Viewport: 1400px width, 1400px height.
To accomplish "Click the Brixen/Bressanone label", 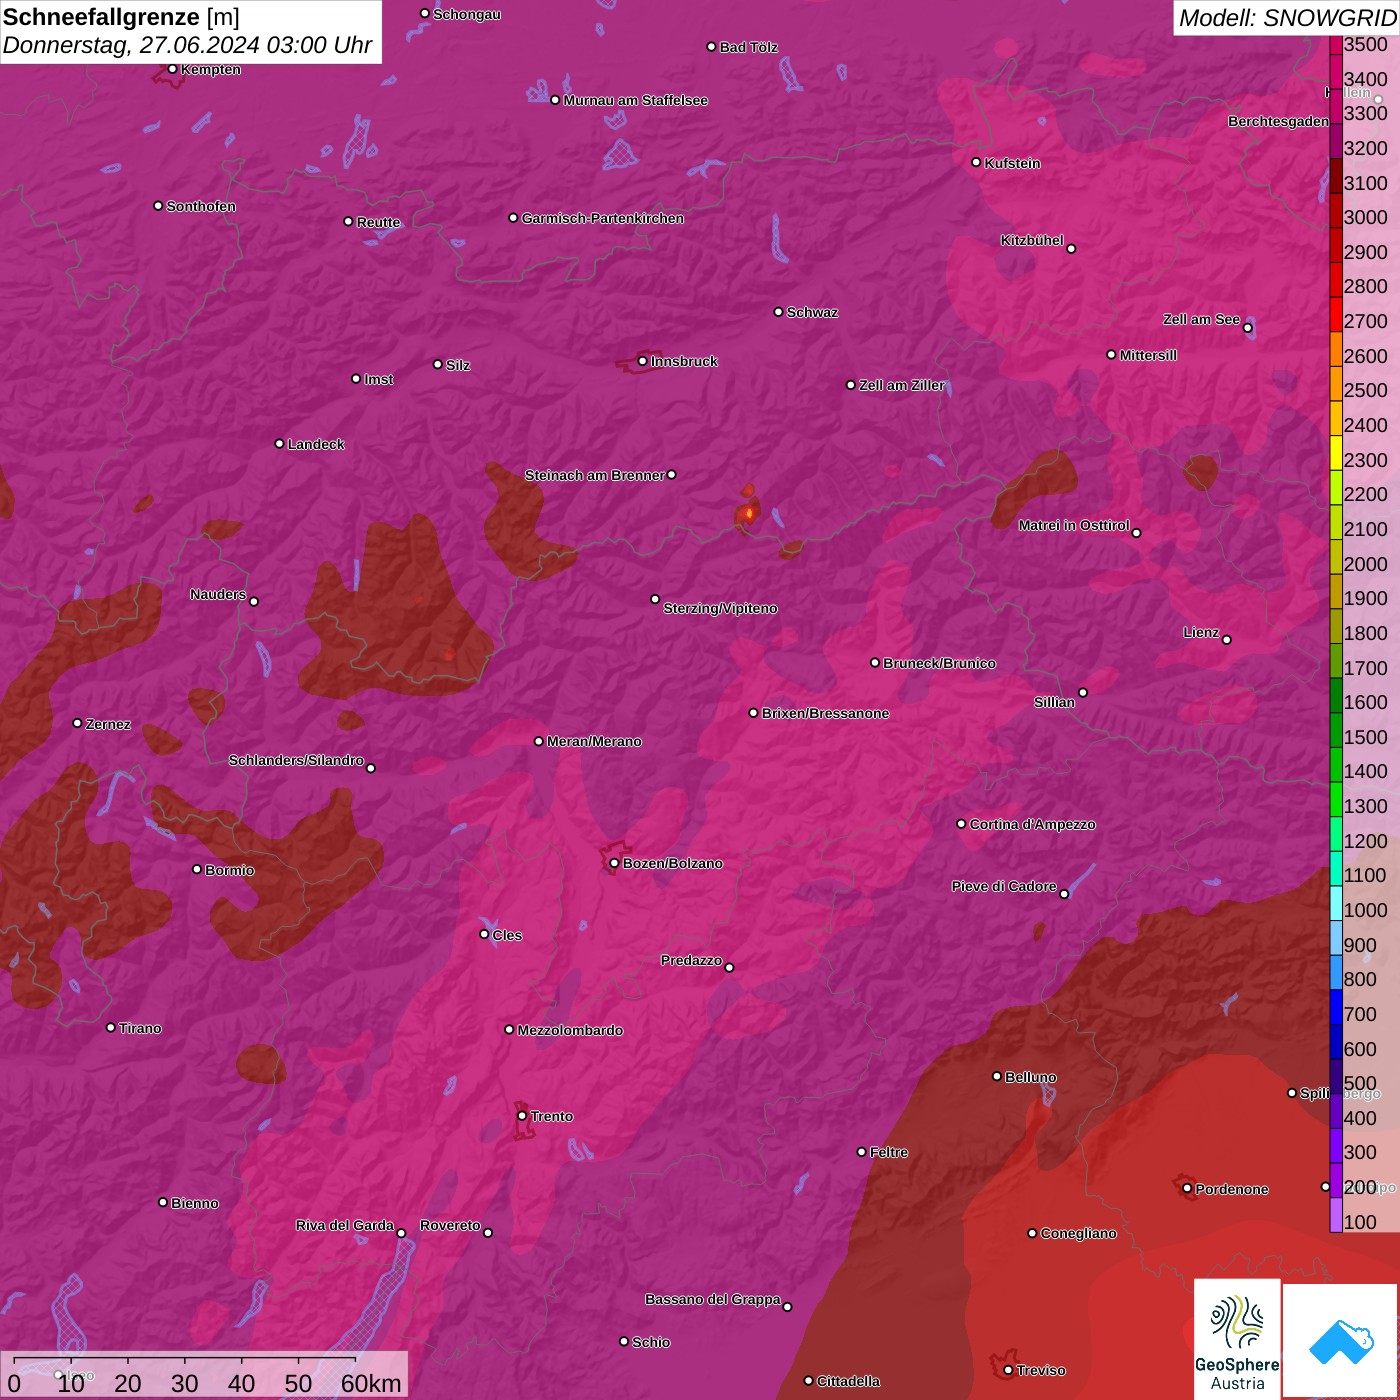I will (x=825, y=713).
